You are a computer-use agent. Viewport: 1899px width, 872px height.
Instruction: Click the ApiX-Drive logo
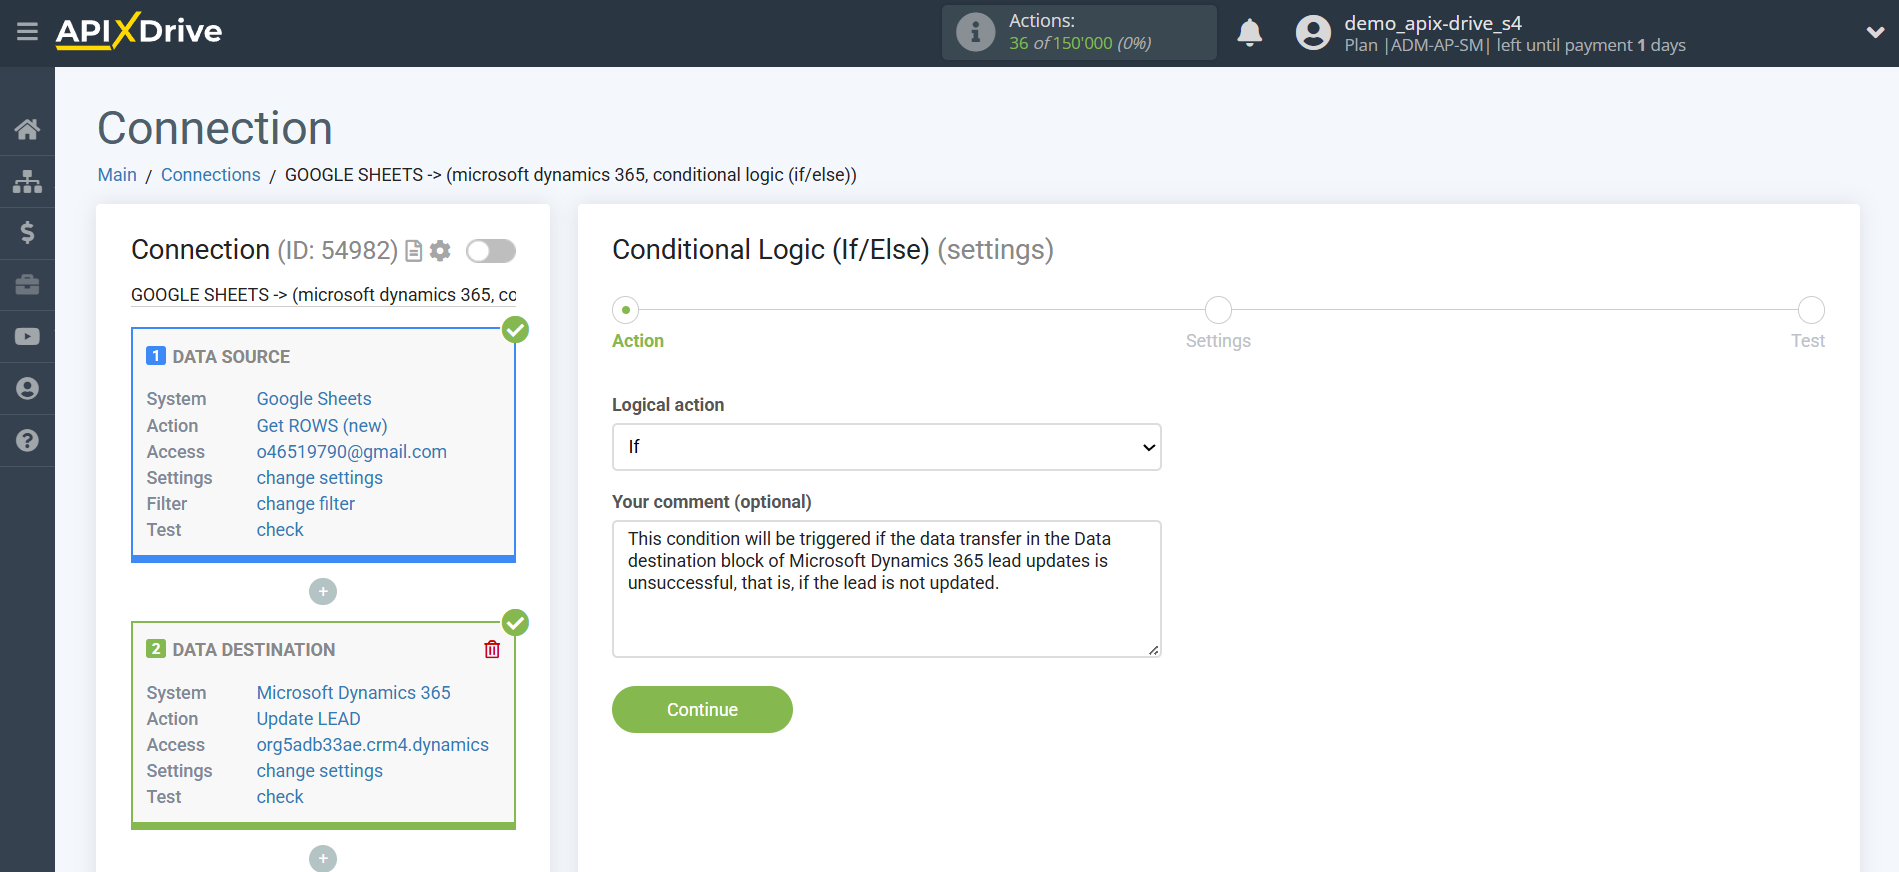(139, 31)
